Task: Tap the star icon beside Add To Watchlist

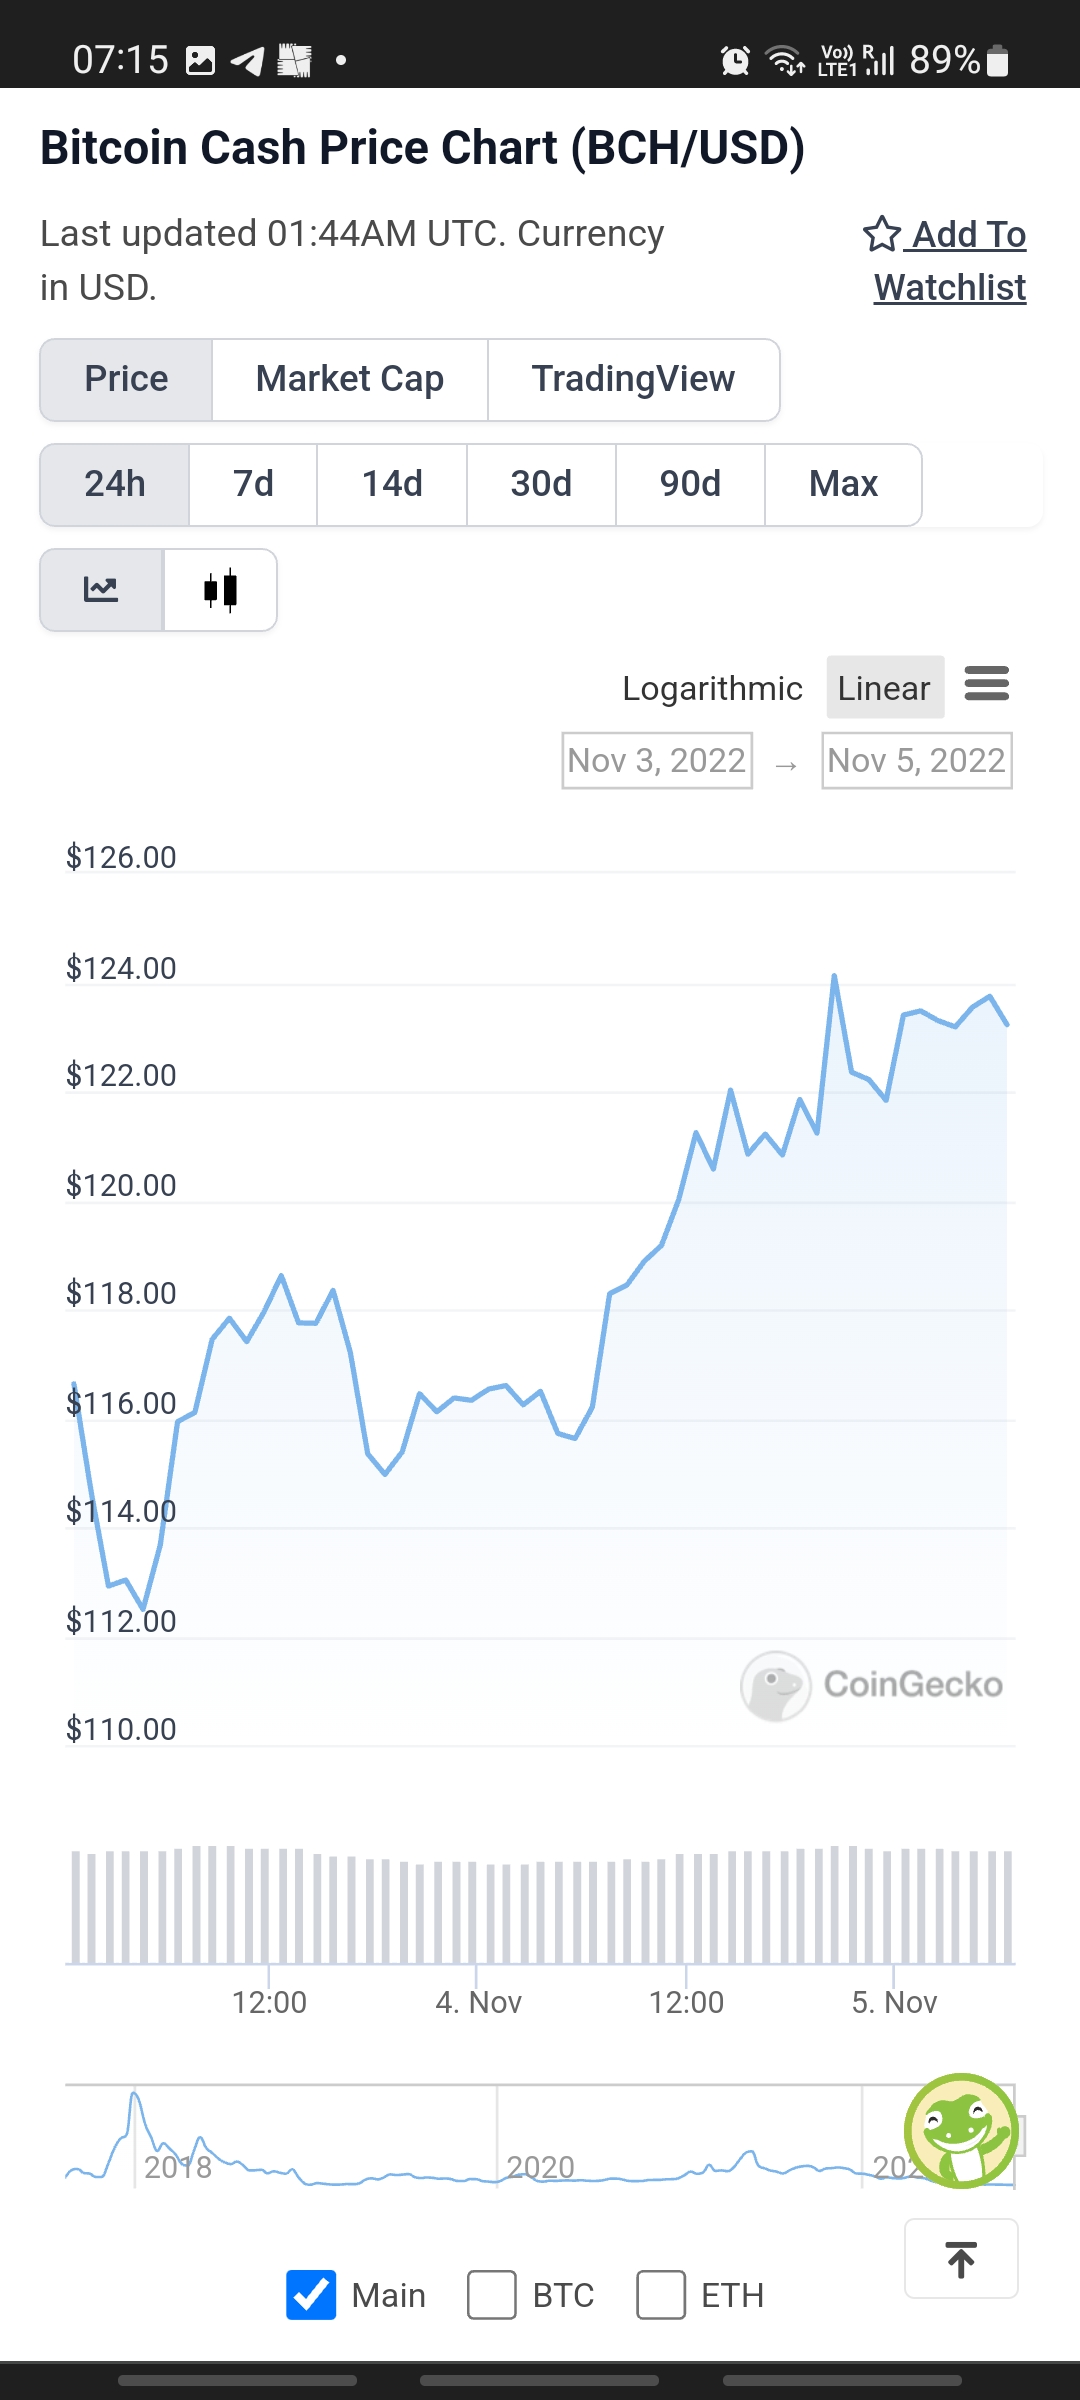Action: coord(882,234)
